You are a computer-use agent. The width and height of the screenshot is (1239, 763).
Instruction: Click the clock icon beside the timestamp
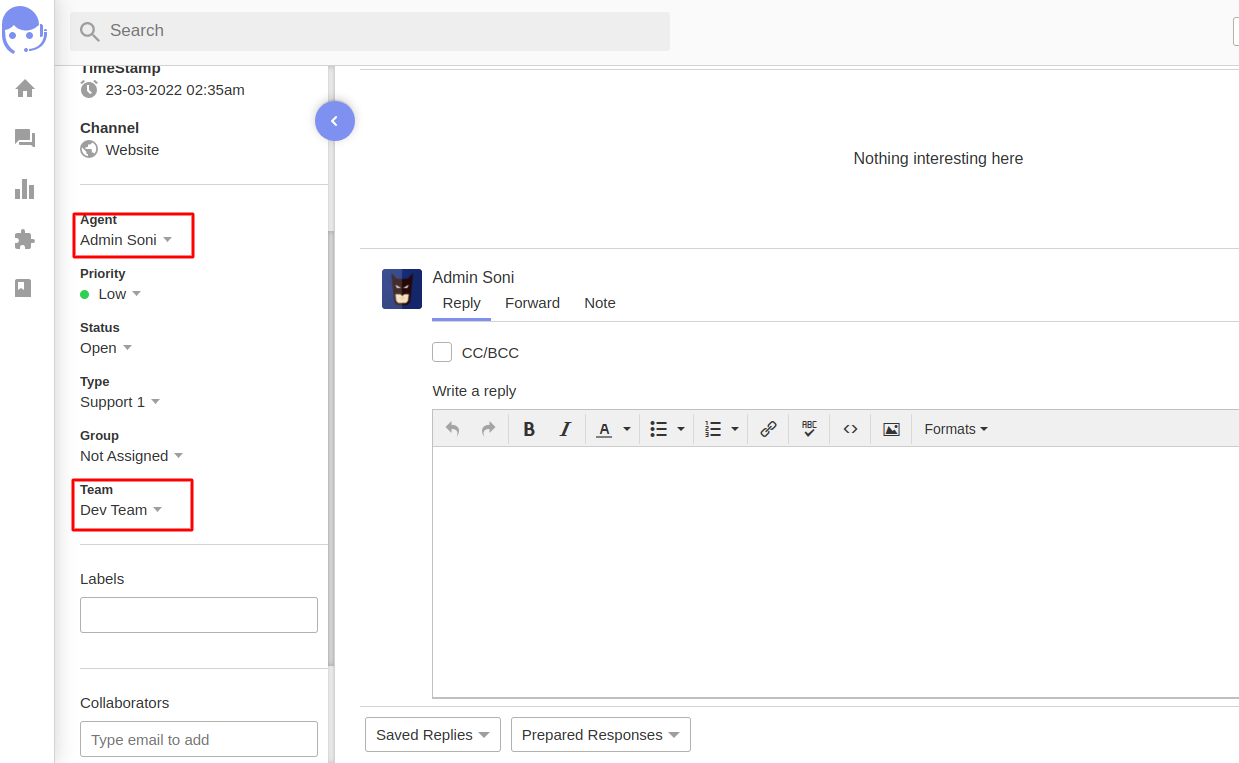[x=89, y=89]
